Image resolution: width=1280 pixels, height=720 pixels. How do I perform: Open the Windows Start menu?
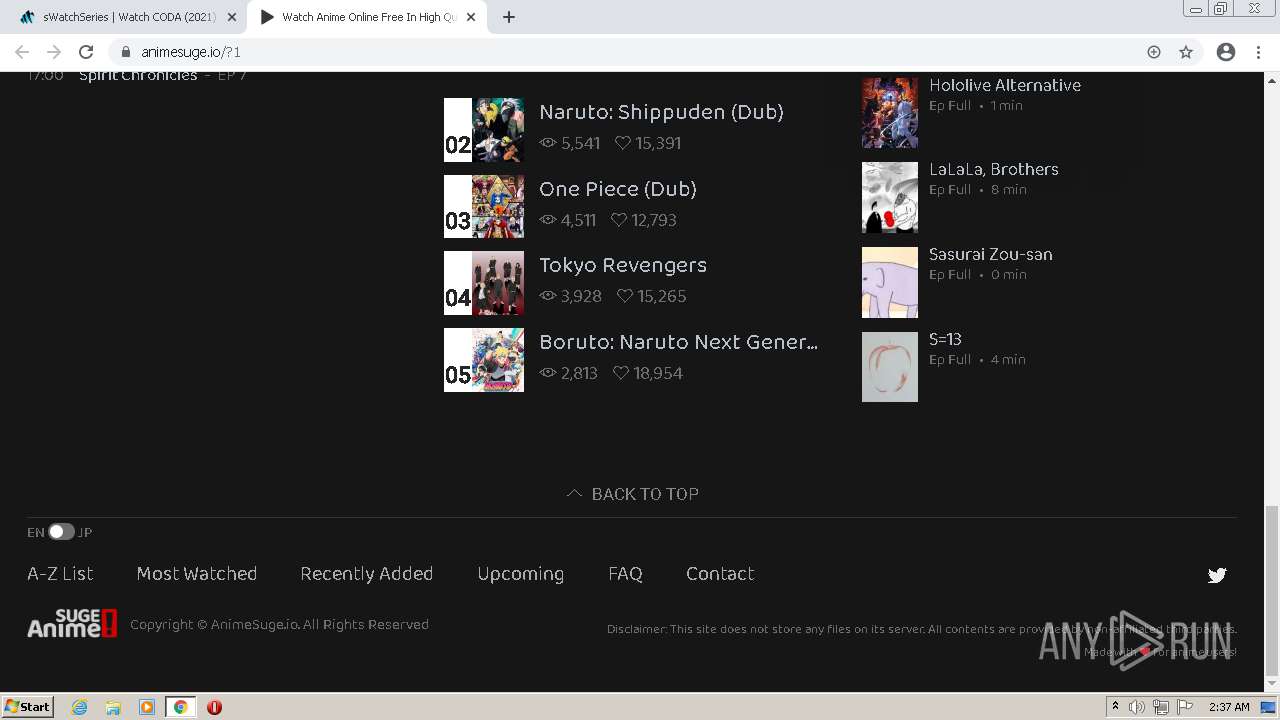click(28, 706)
